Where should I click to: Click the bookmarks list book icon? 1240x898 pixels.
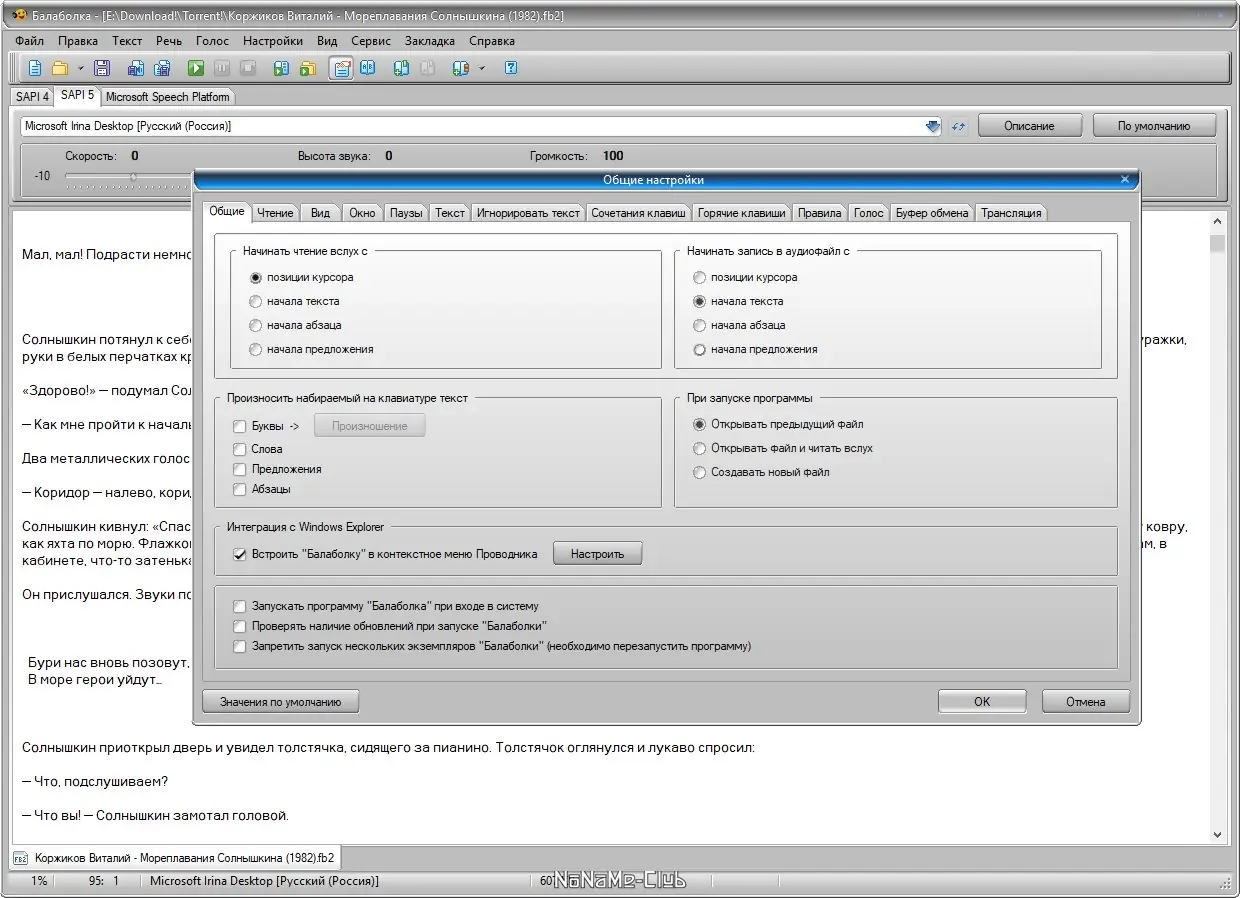click(x=461, y=68)
